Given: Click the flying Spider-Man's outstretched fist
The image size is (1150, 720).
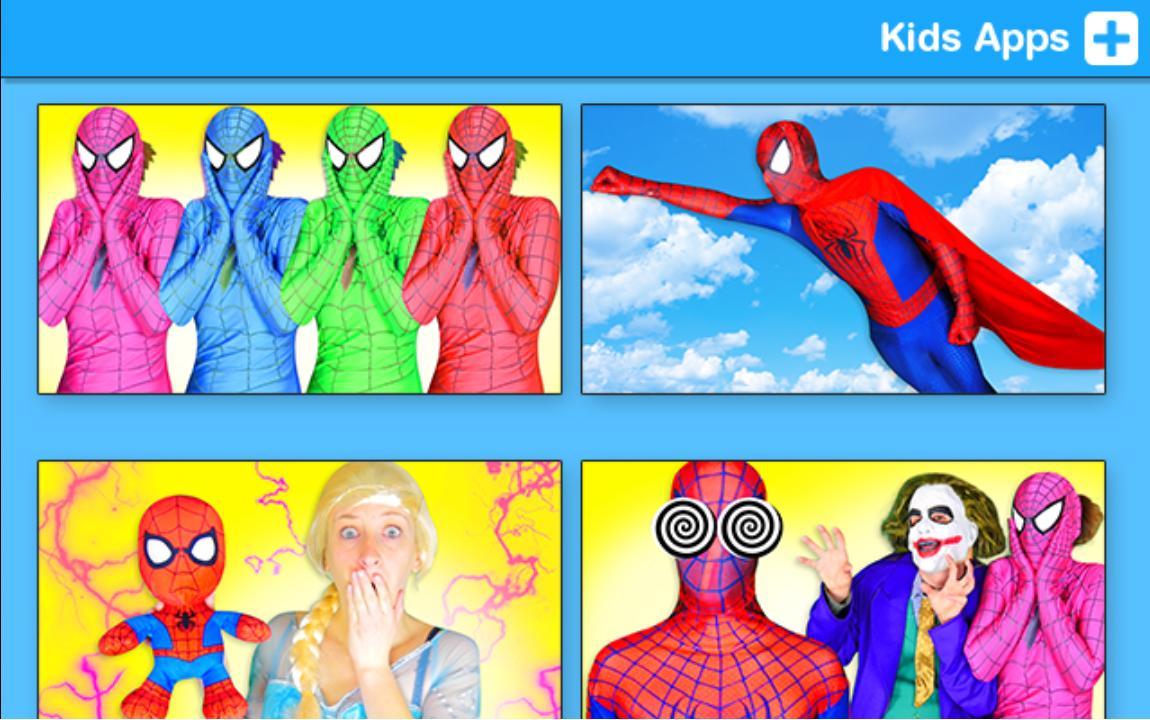Looking at the screenshot, I should click(x=612, y=182).
